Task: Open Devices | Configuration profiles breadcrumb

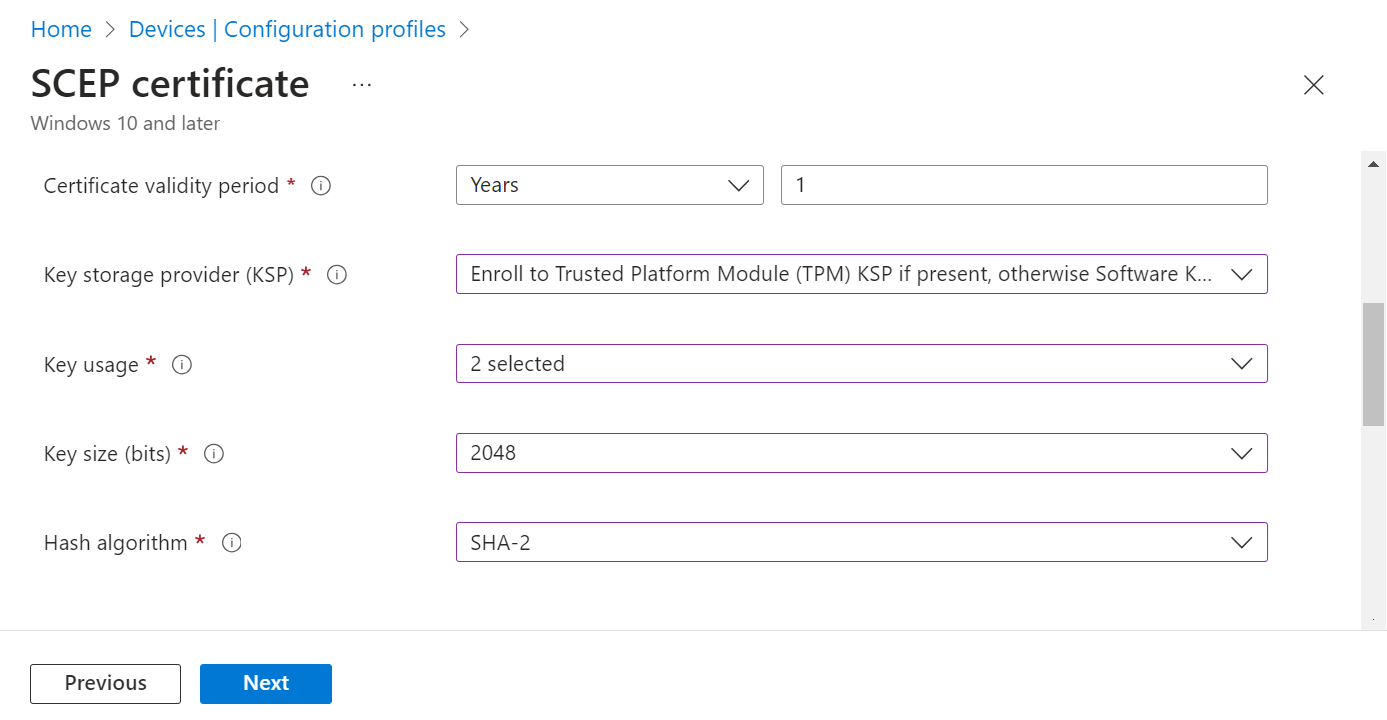Action: (x=287, y=30)
